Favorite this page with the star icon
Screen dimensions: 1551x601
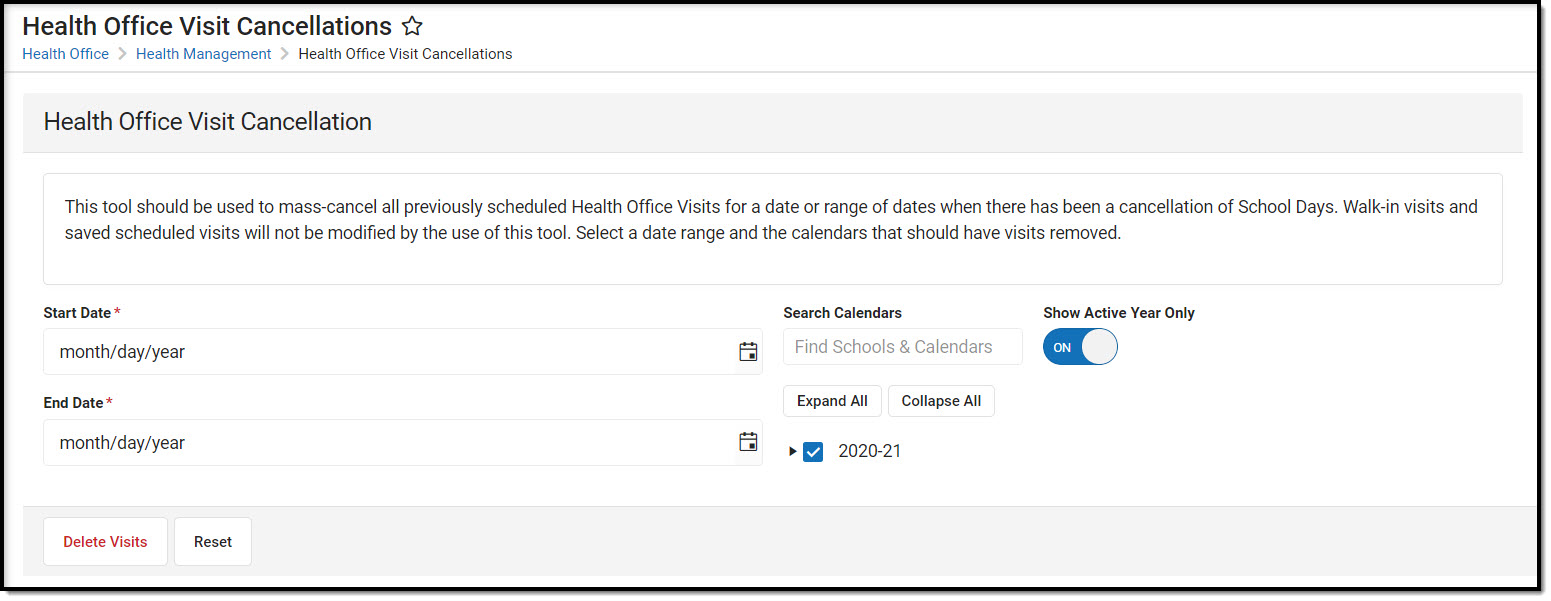(x=412, y=27)
